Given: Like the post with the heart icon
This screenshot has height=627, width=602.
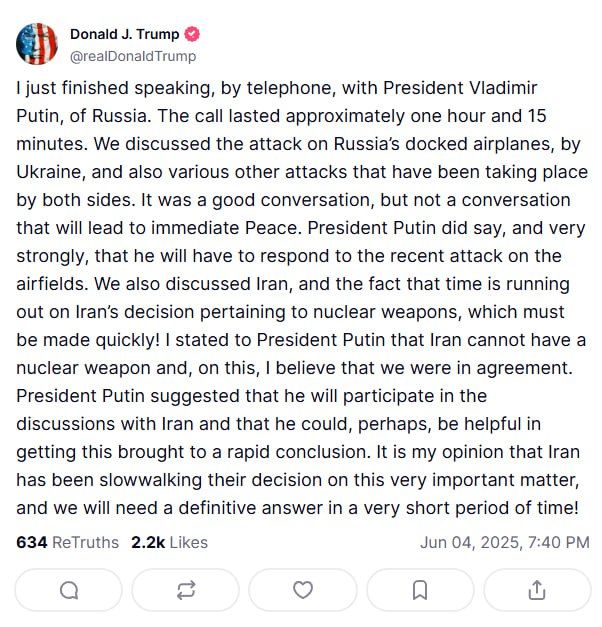Looking at the screenshot, I should 303,590.
